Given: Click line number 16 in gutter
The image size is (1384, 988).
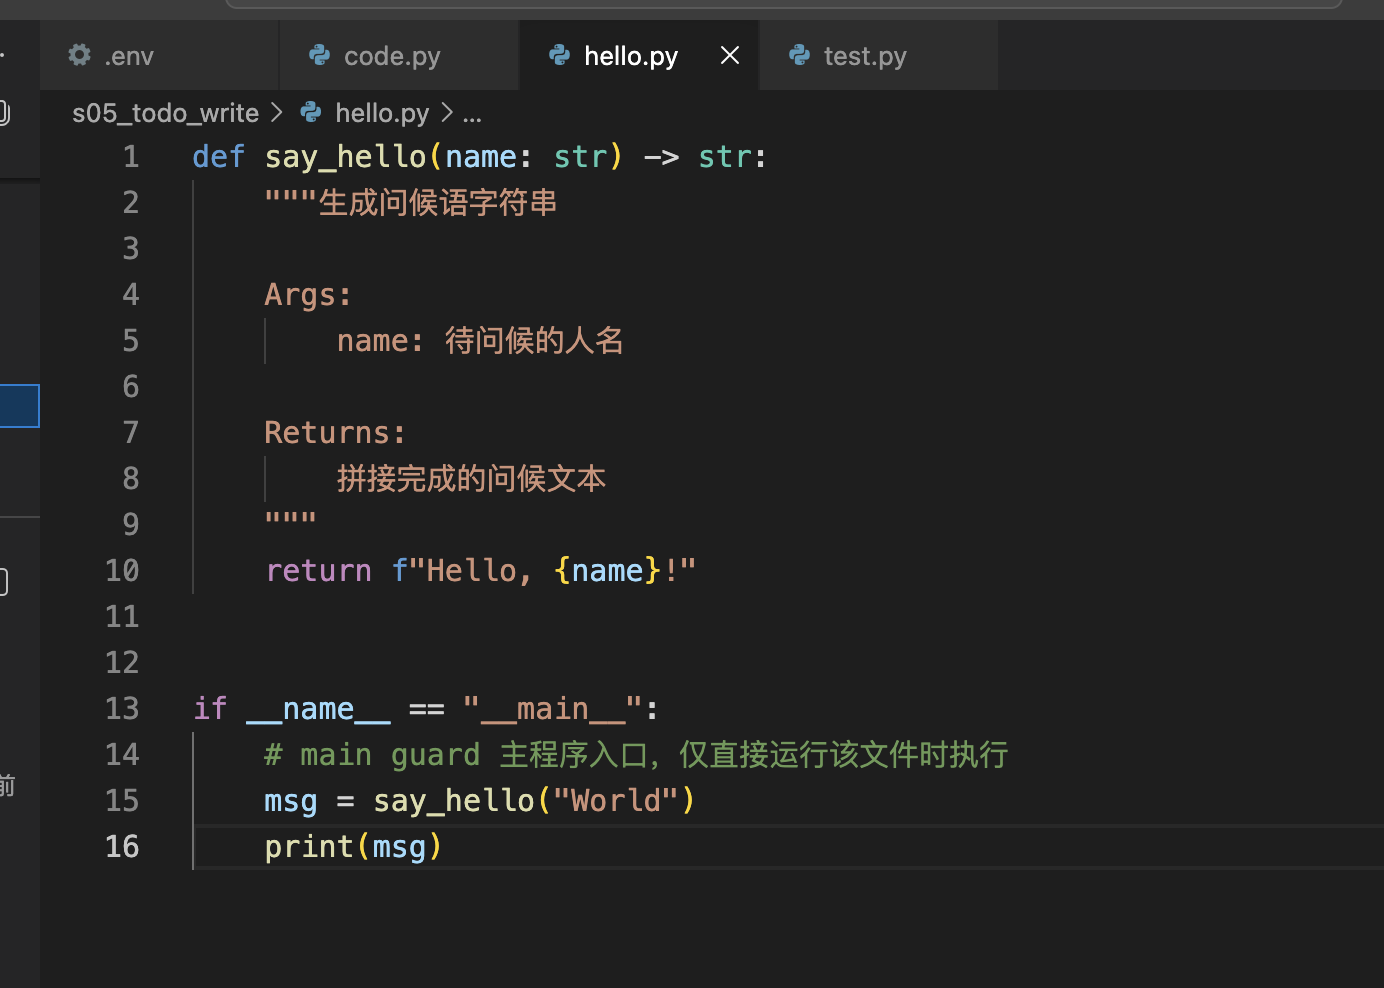Looking at the screenshot, I should pyautogui.click(x=122, y=847).
